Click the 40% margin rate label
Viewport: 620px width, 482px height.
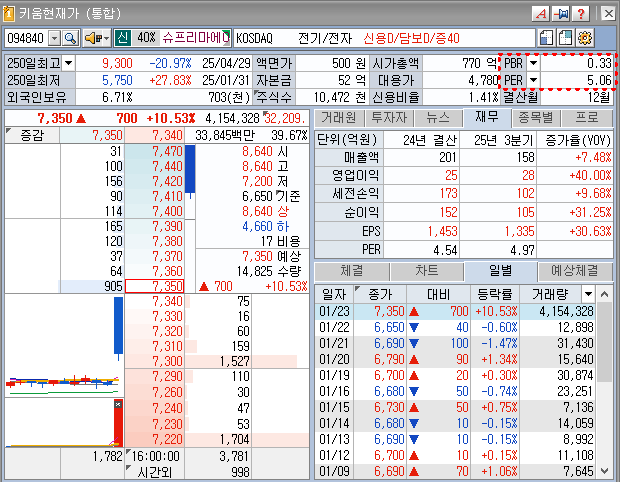(146, 38)
